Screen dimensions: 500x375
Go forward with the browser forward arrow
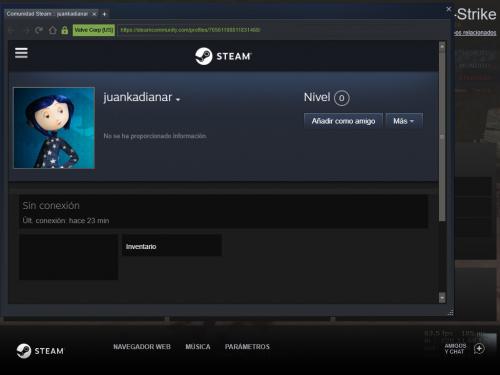coord(26,31)
